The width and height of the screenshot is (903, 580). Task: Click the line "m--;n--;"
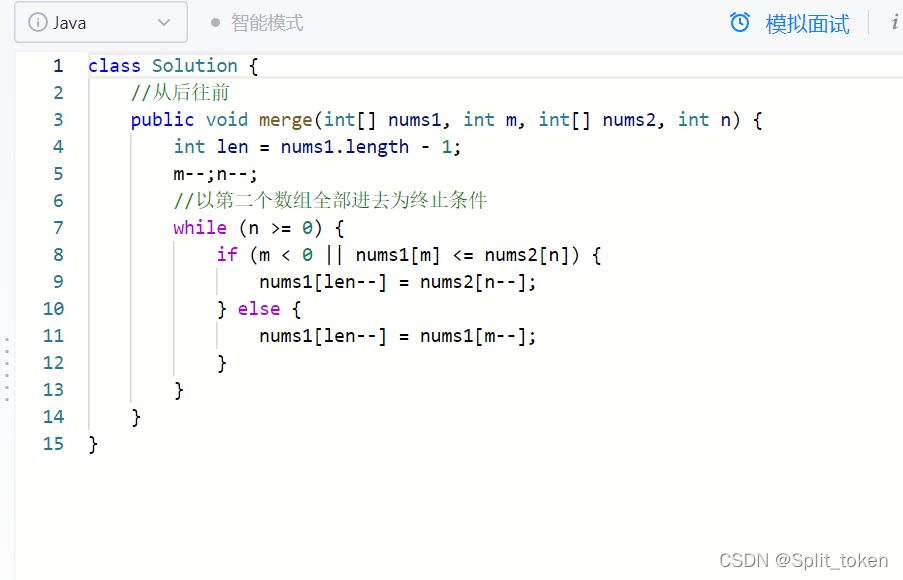215,174
